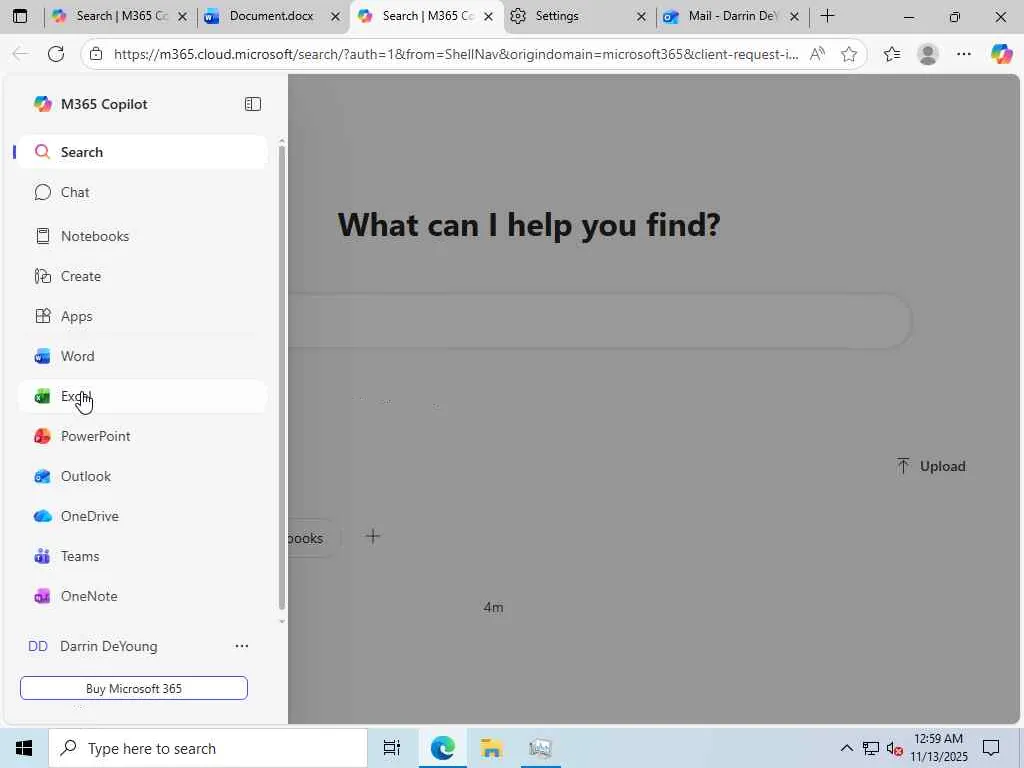Screen dimensions: 1024x768
Task: Click the Read aloud icon
Action: (817, 54)
